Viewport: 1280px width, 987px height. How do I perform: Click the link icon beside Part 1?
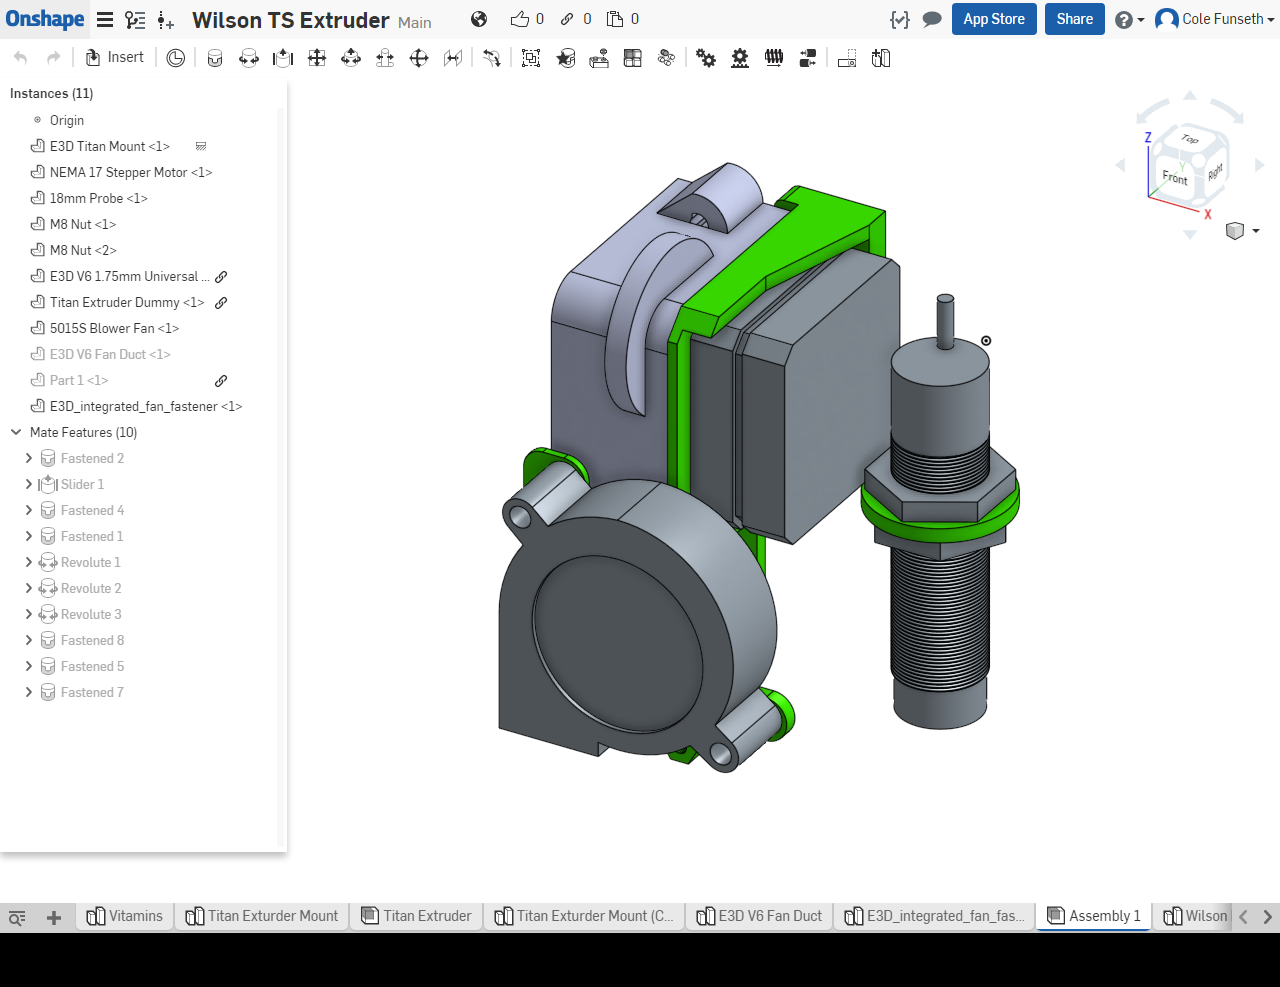coord(221,380)
